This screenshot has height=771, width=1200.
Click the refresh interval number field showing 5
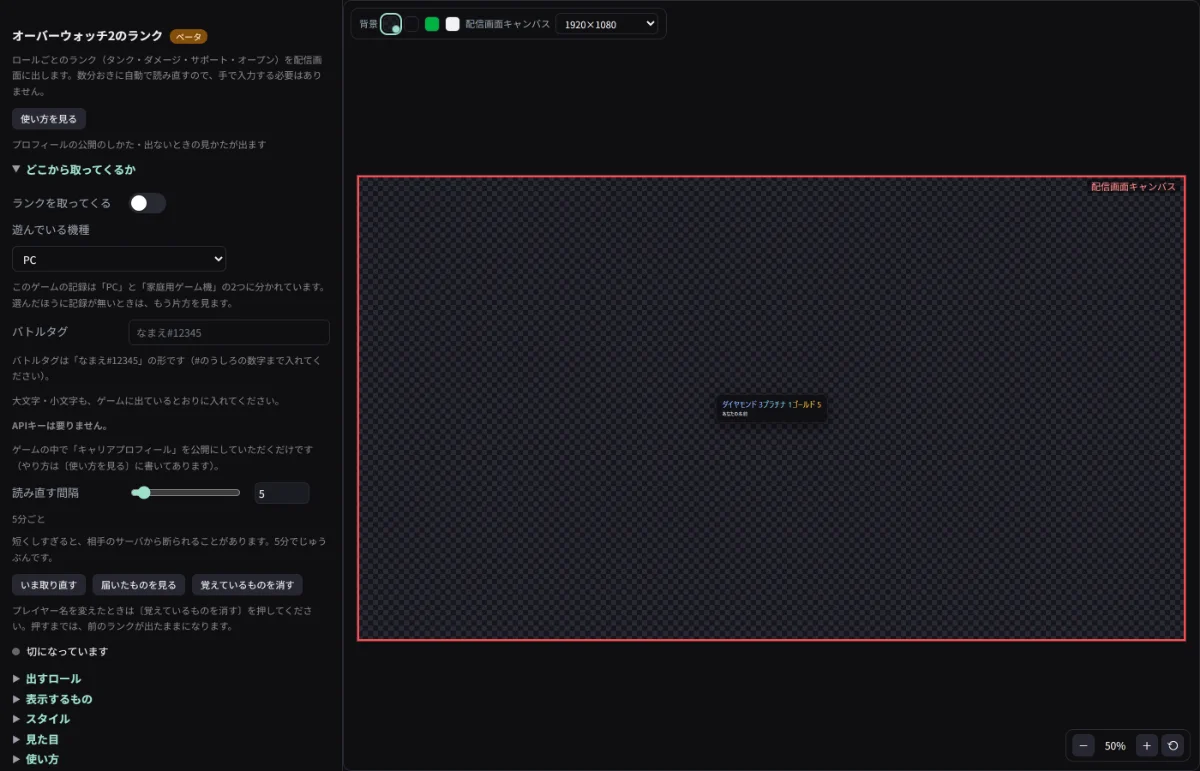pos(281,493)
